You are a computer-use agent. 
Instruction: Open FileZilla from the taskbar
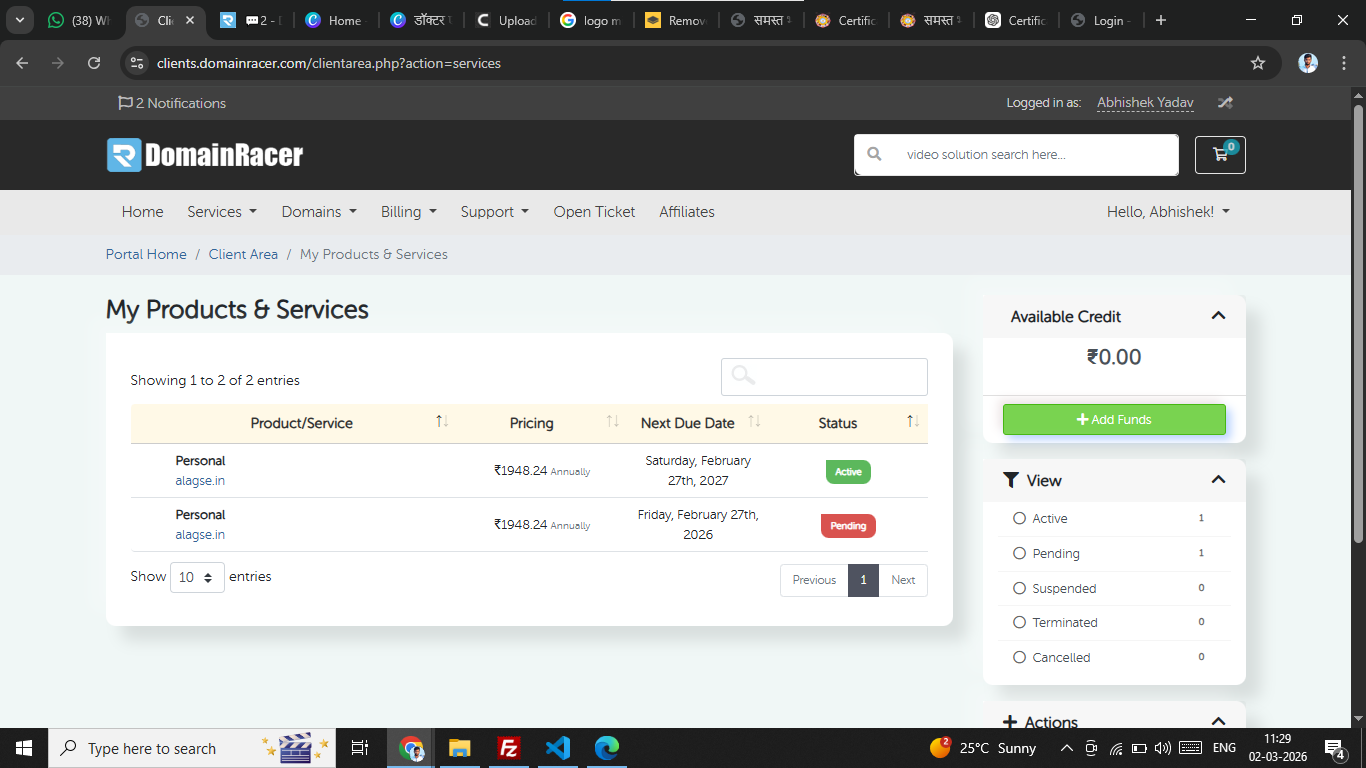[509, 748]
